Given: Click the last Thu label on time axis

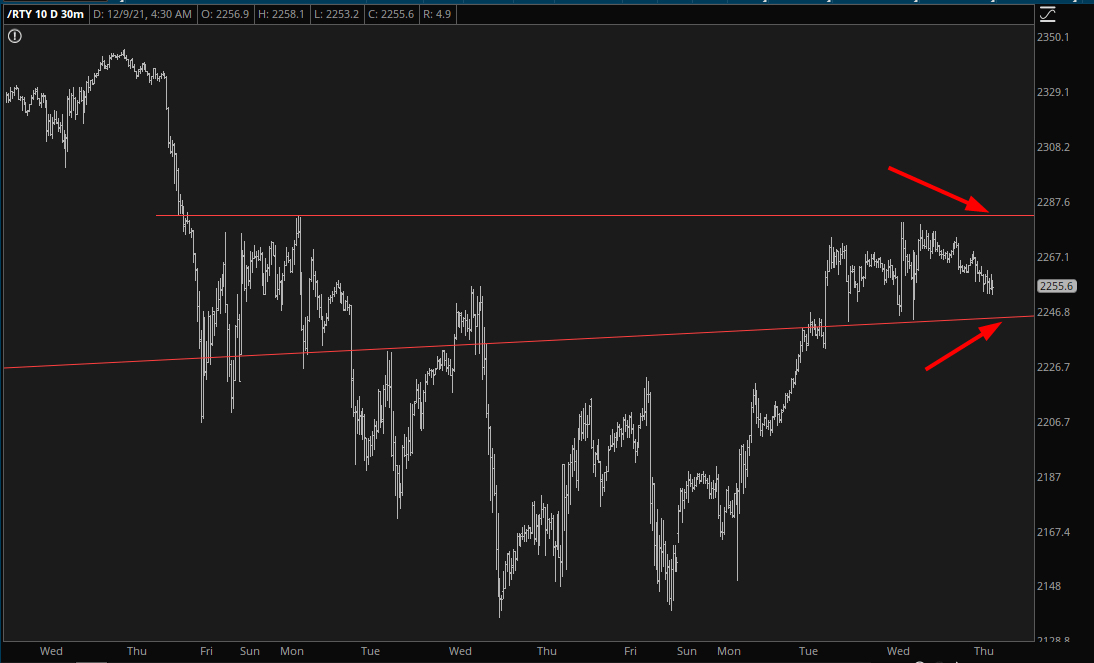Looking at the screenshot, I should click(x=983, y=651).
